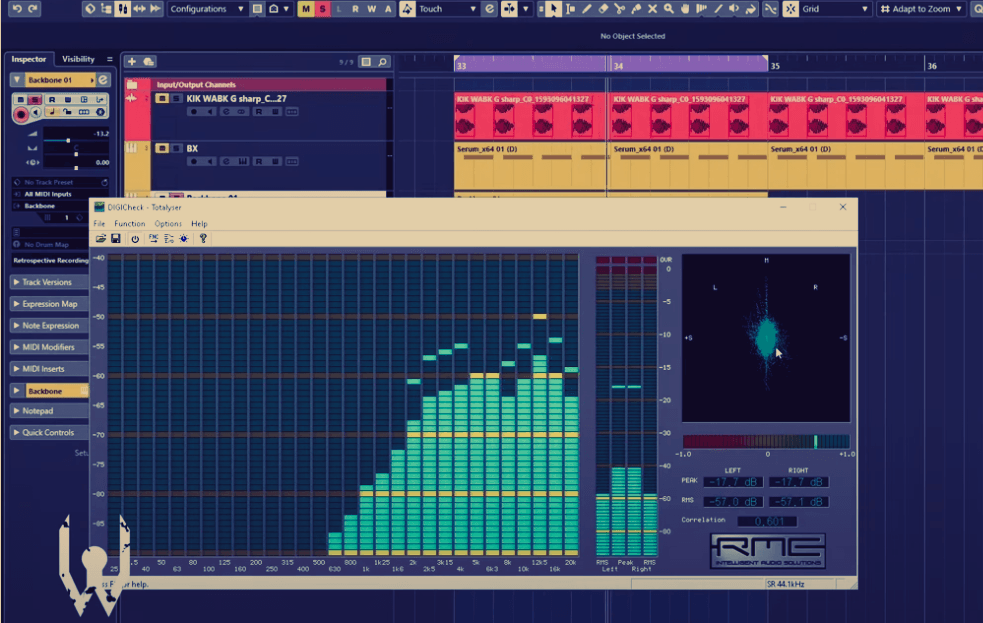Click the All MIDI Inputs routing field
This screenshot has width=983, height=623.
click(x=60, y=194)
